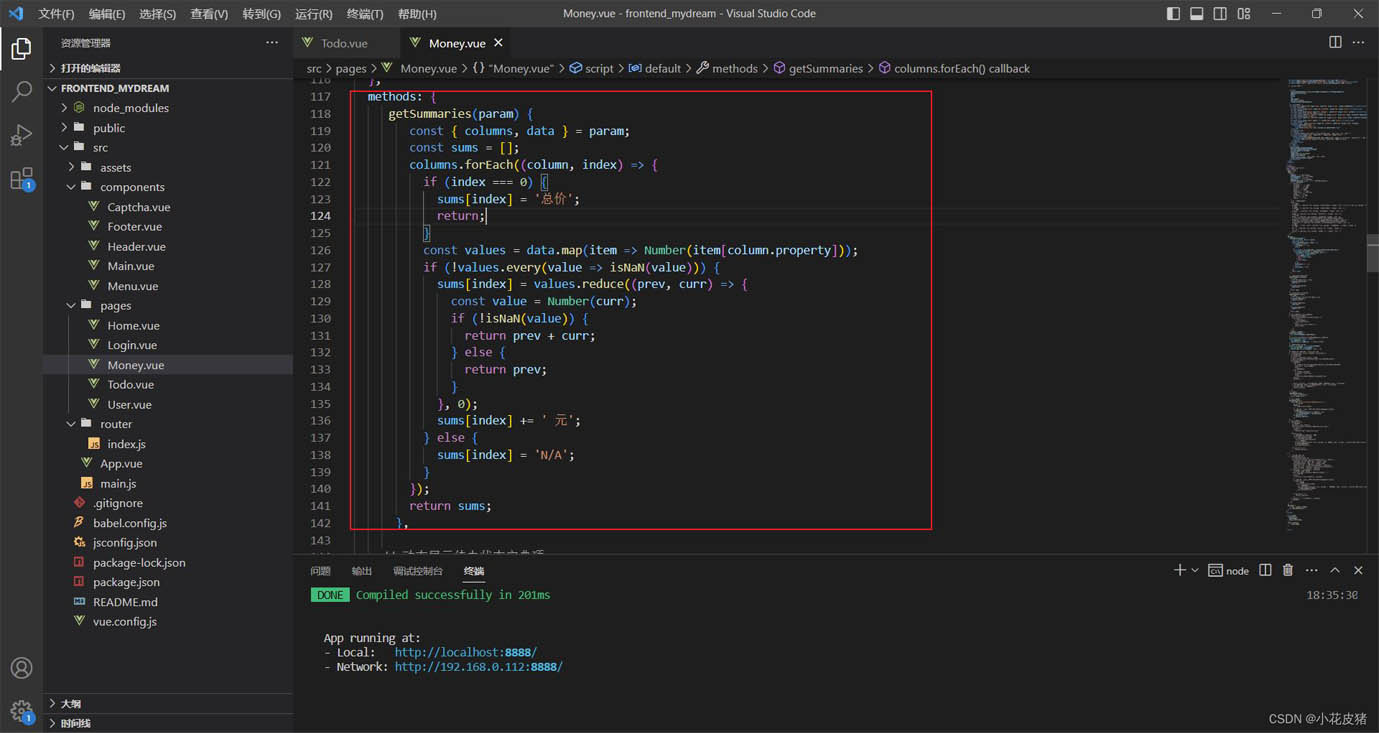Collapse the components folder
1379x733 pixels.
click(x=71, y=187)
